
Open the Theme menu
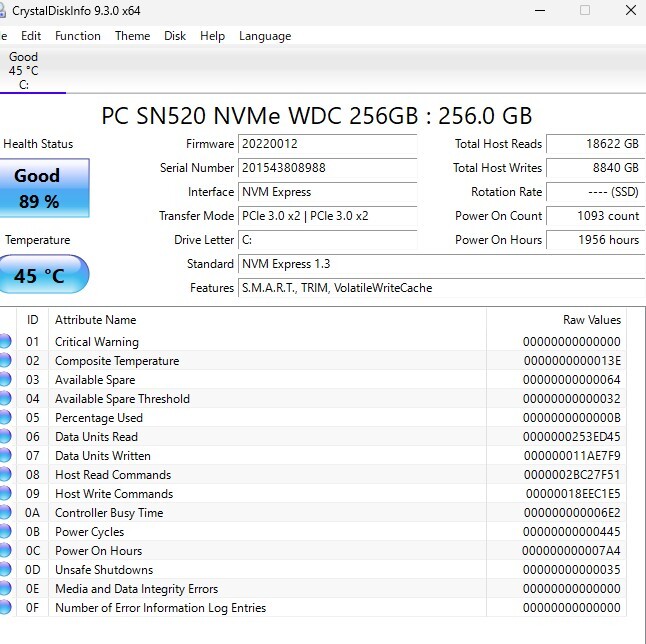pos(132,36)
